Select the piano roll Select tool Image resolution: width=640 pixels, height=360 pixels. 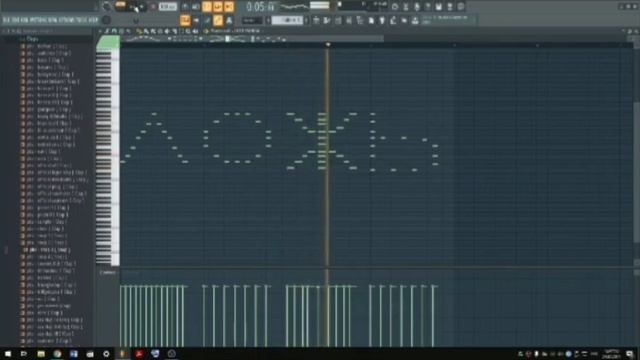(x=182, y=31)
